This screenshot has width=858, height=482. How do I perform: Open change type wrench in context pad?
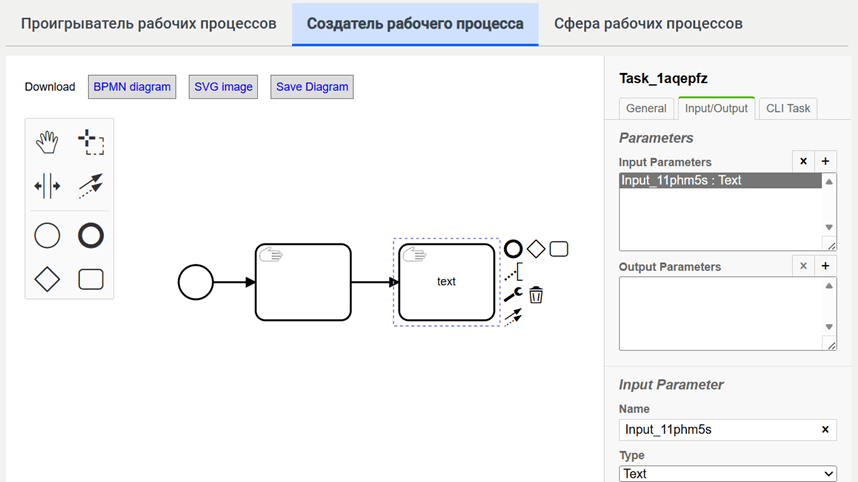(513, 295)
